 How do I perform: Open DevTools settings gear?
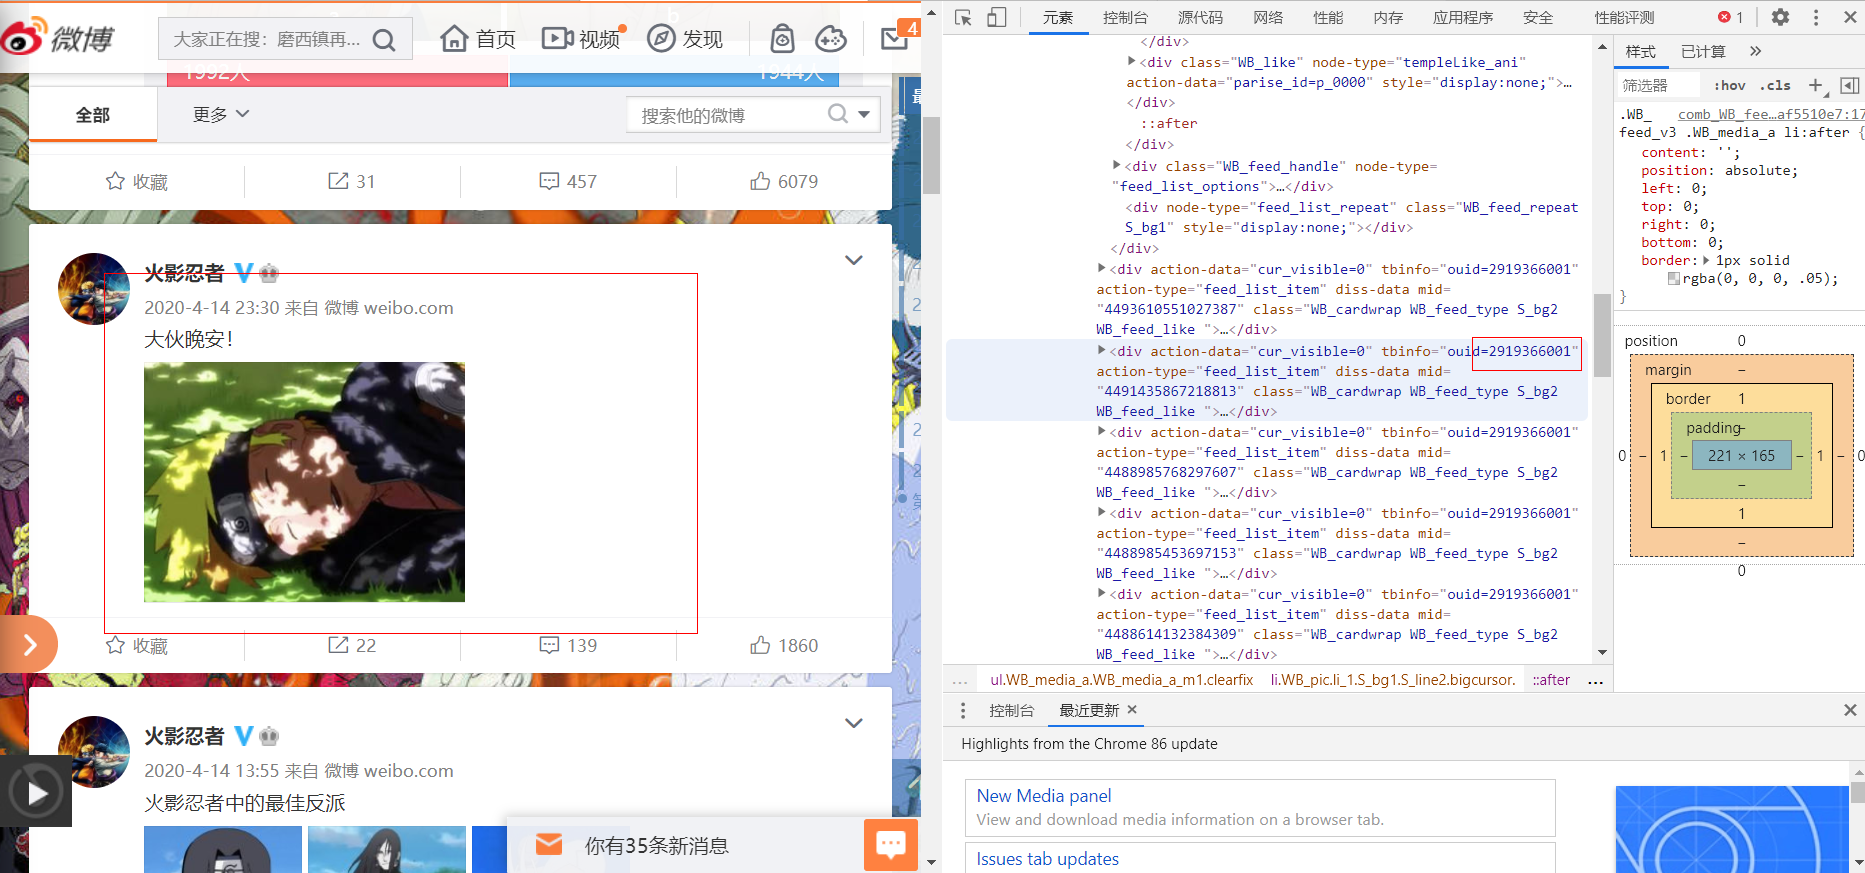click(1780, 17)
